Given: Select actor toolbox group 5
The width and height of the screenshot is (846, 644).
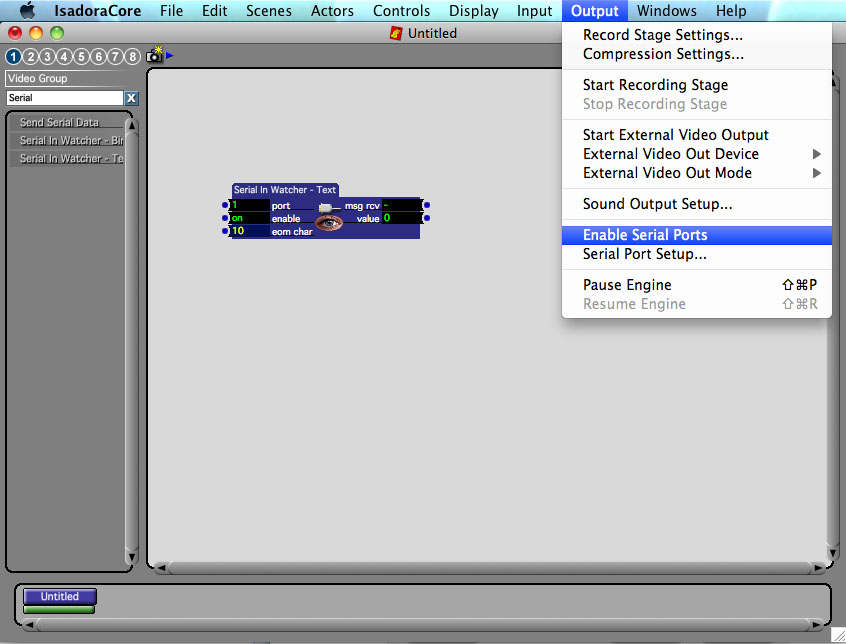Looking at the screenshot, I should coord(81,56).
